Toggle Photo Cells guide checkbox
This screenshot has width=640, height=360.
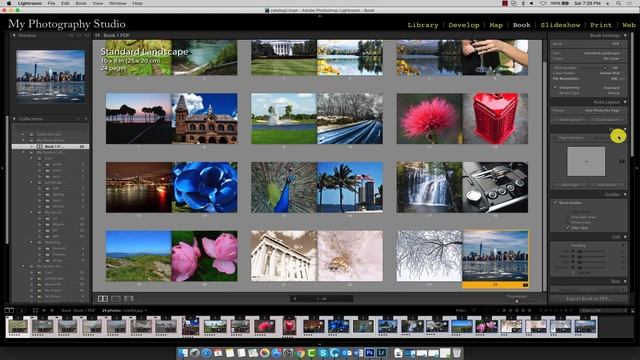(x=567, y=222)
